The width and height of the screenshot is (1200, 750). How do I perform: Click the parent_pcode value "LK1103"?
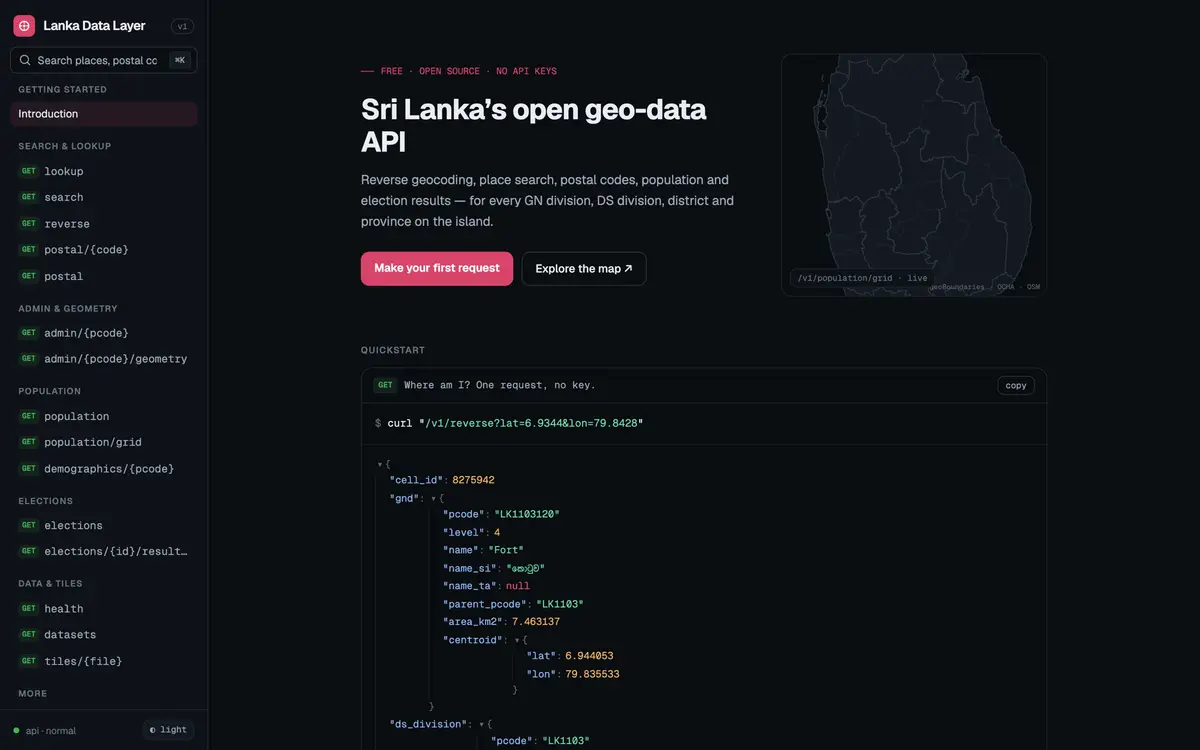(560, 604)
